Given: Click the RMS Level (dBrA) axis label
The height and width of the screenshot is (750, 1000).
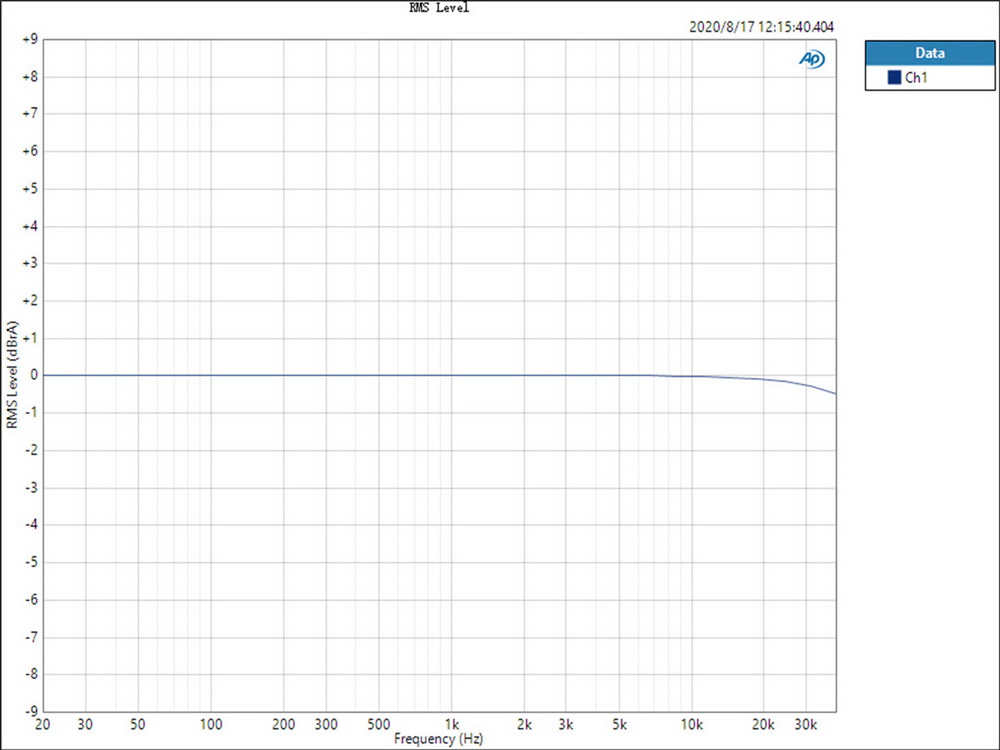Looking at the screenshot, I should tap(13, 375).
